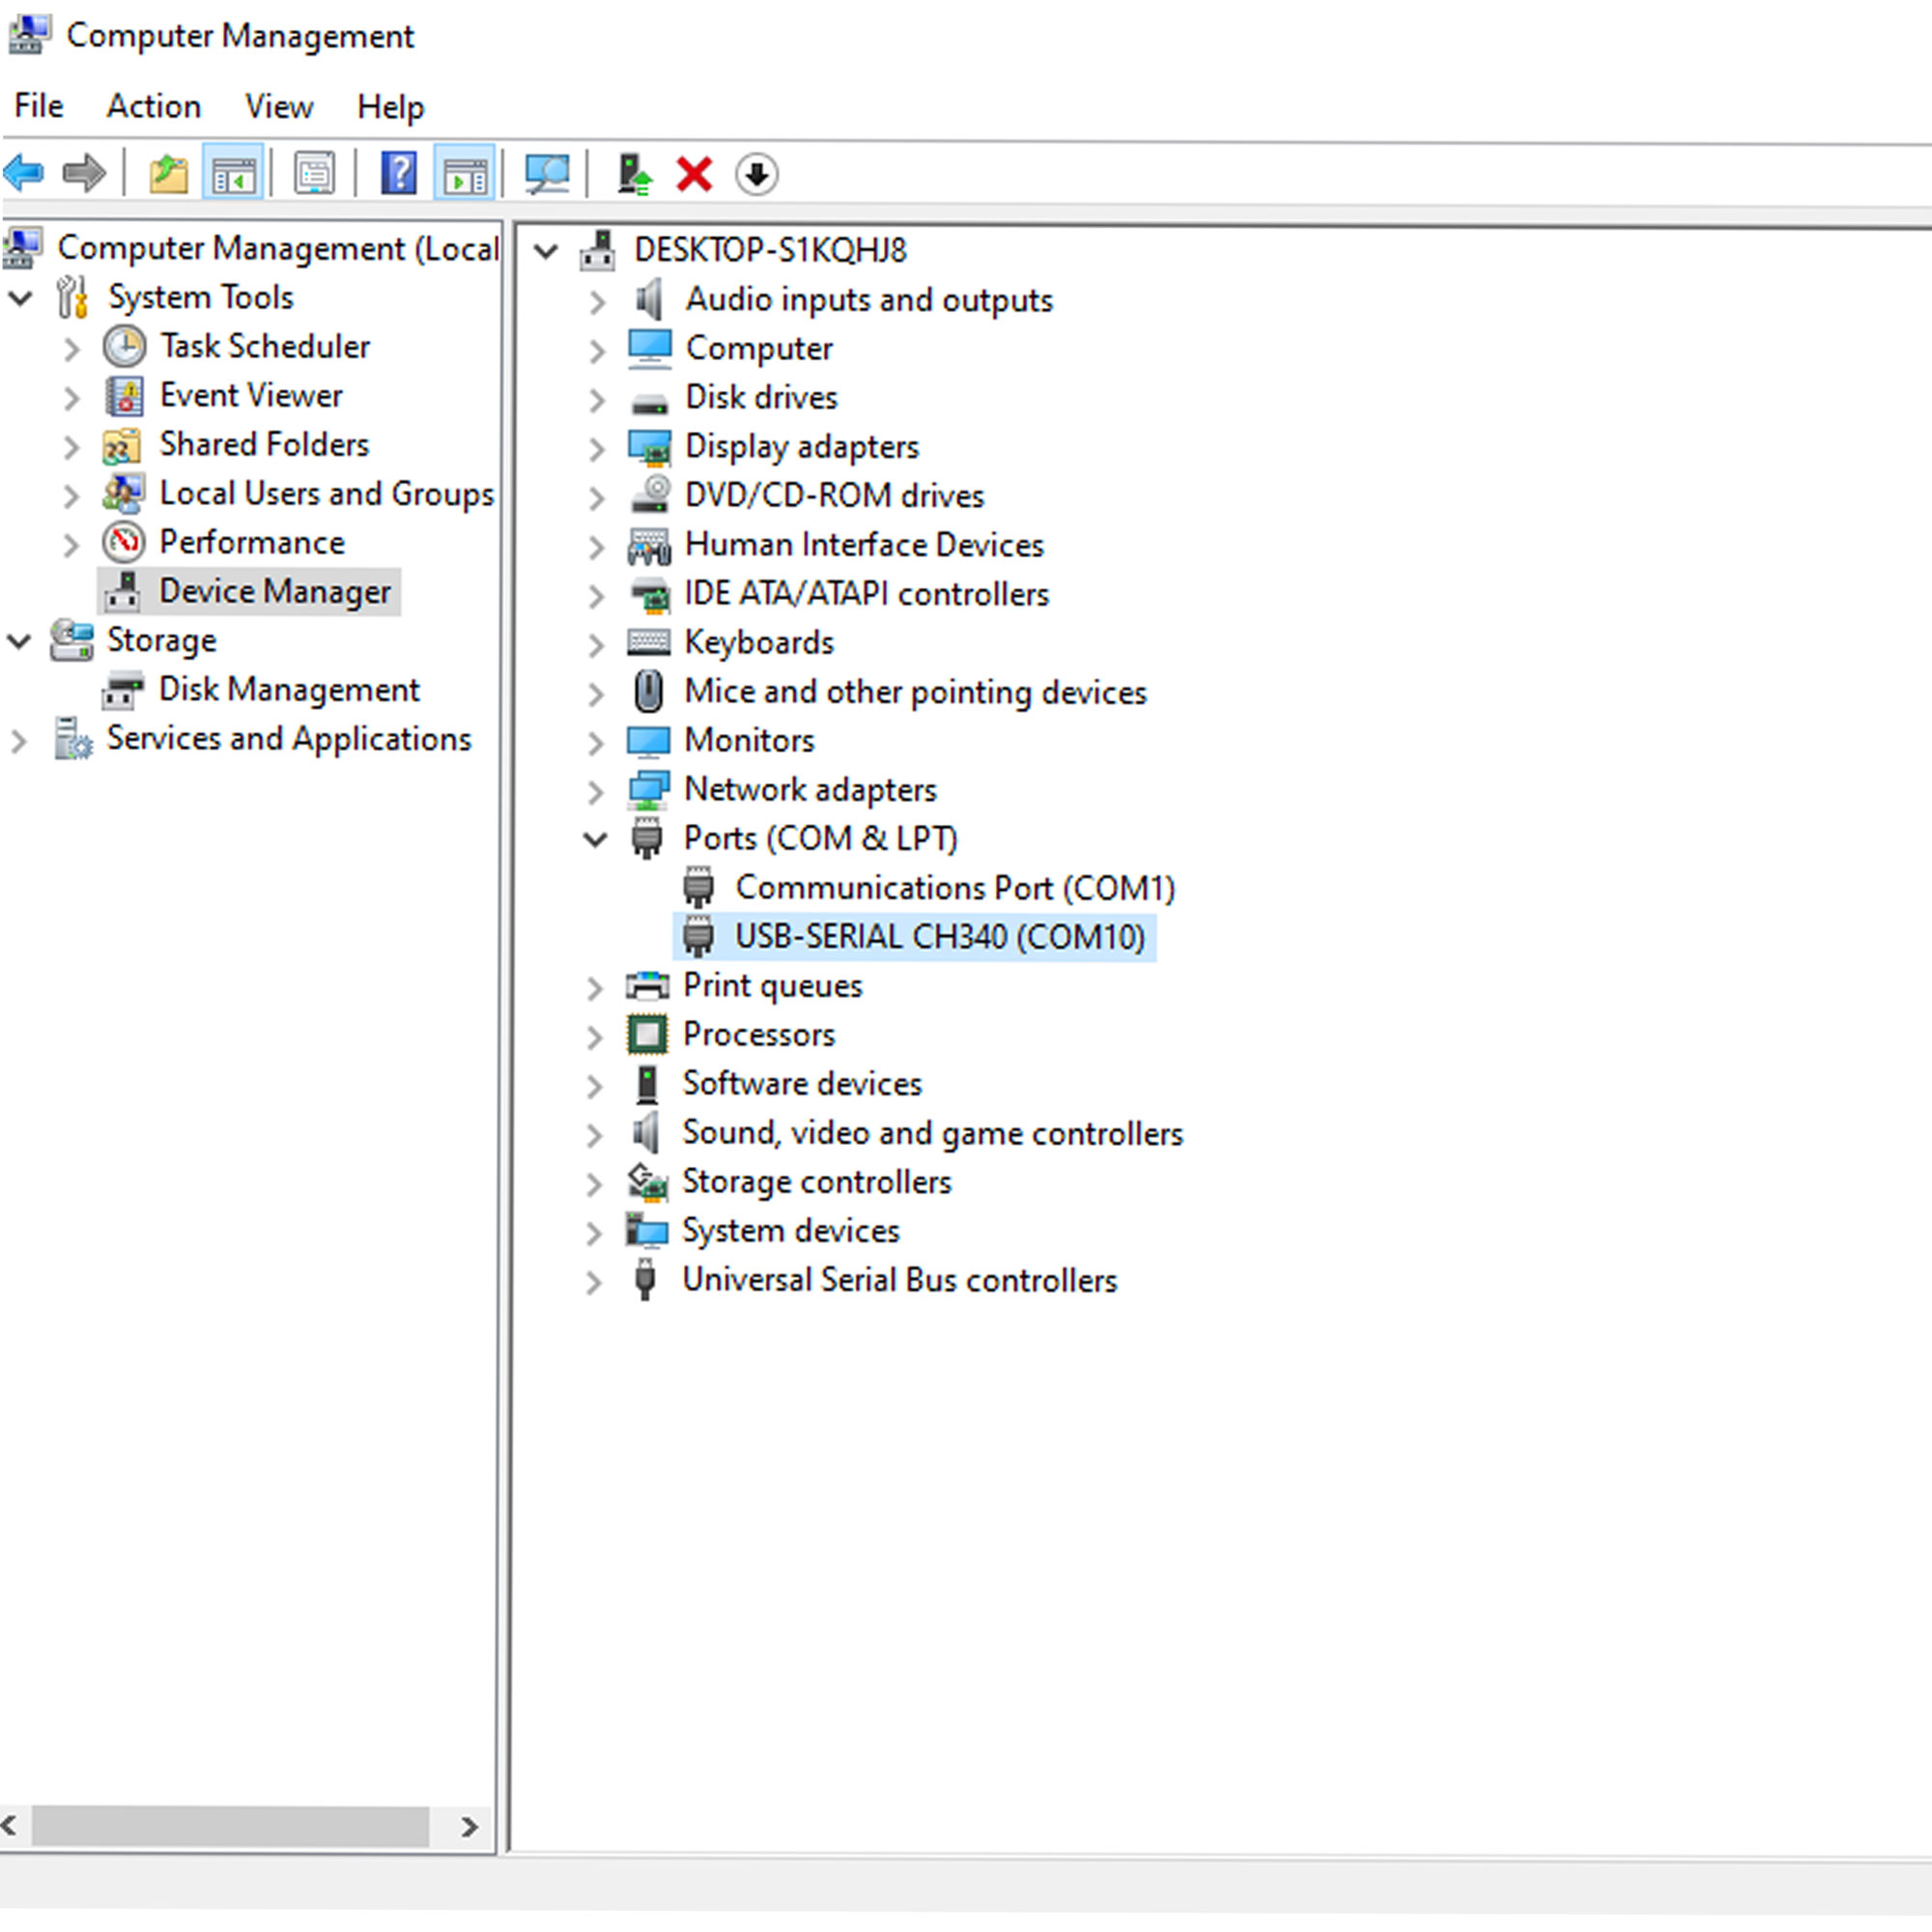Screen dimensions: 1932x1932
Task: Toggle the Show/Hide Action Pane button
Action: [x=465, y=173]
